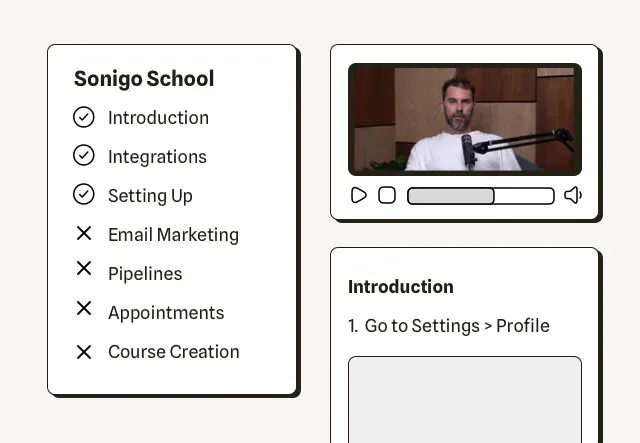Image resolution: width=640 pixels, height=443 pixels.
Task: Select the Pipelines lesson
Action: point(145,274)
